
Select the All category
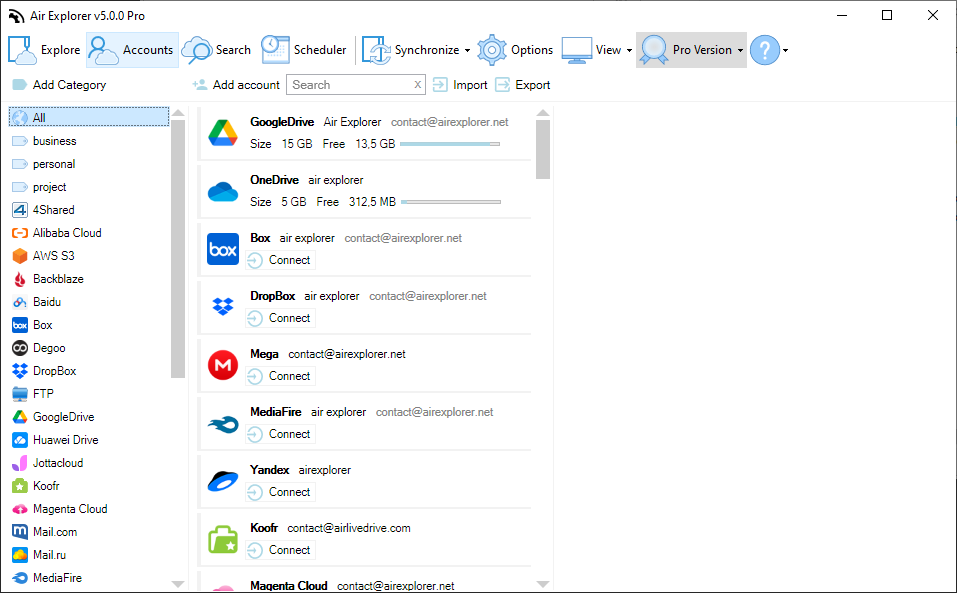coord(89,117)
